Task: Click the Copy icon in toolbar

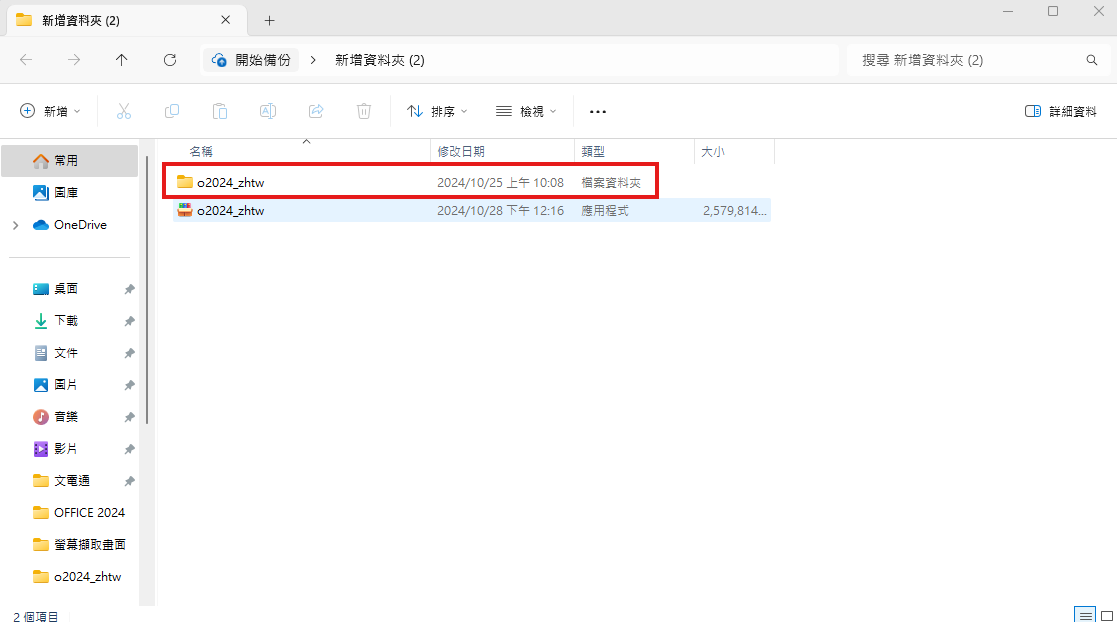Action: tap(172, 111)
